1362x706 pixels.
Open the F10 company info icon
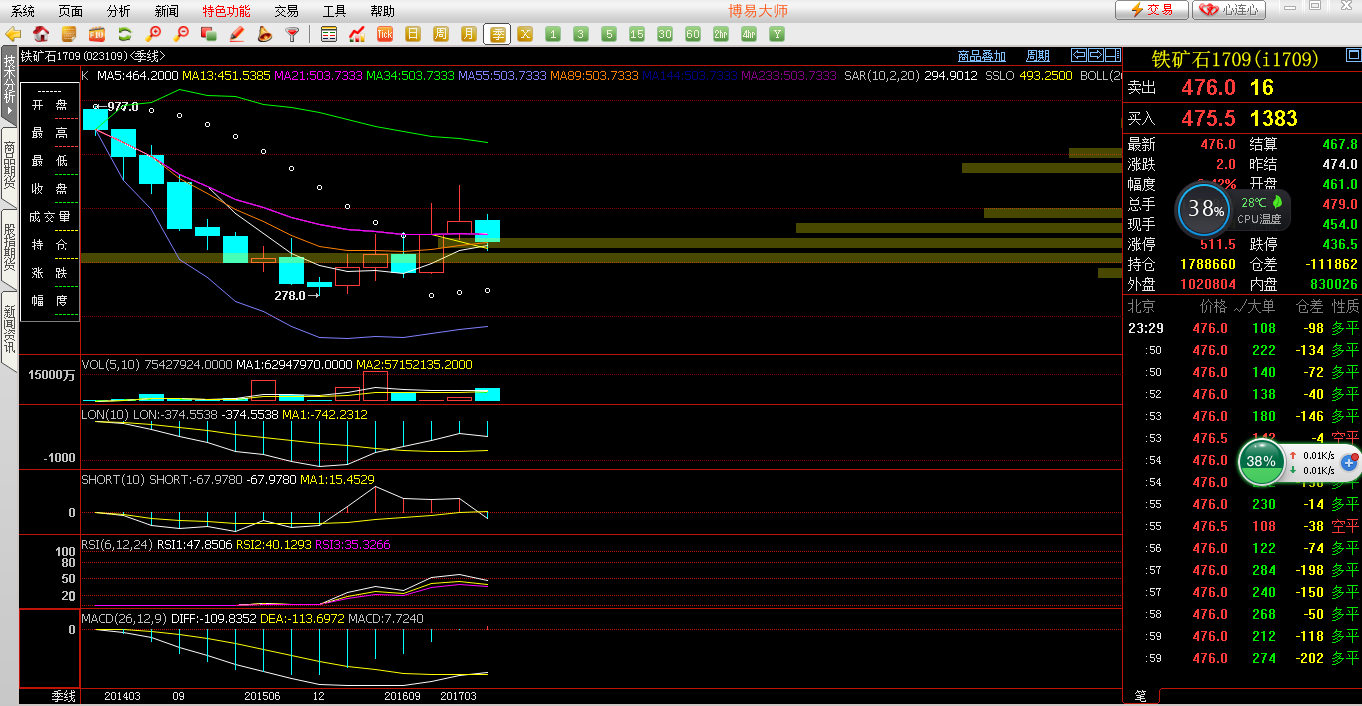point(97,34)
